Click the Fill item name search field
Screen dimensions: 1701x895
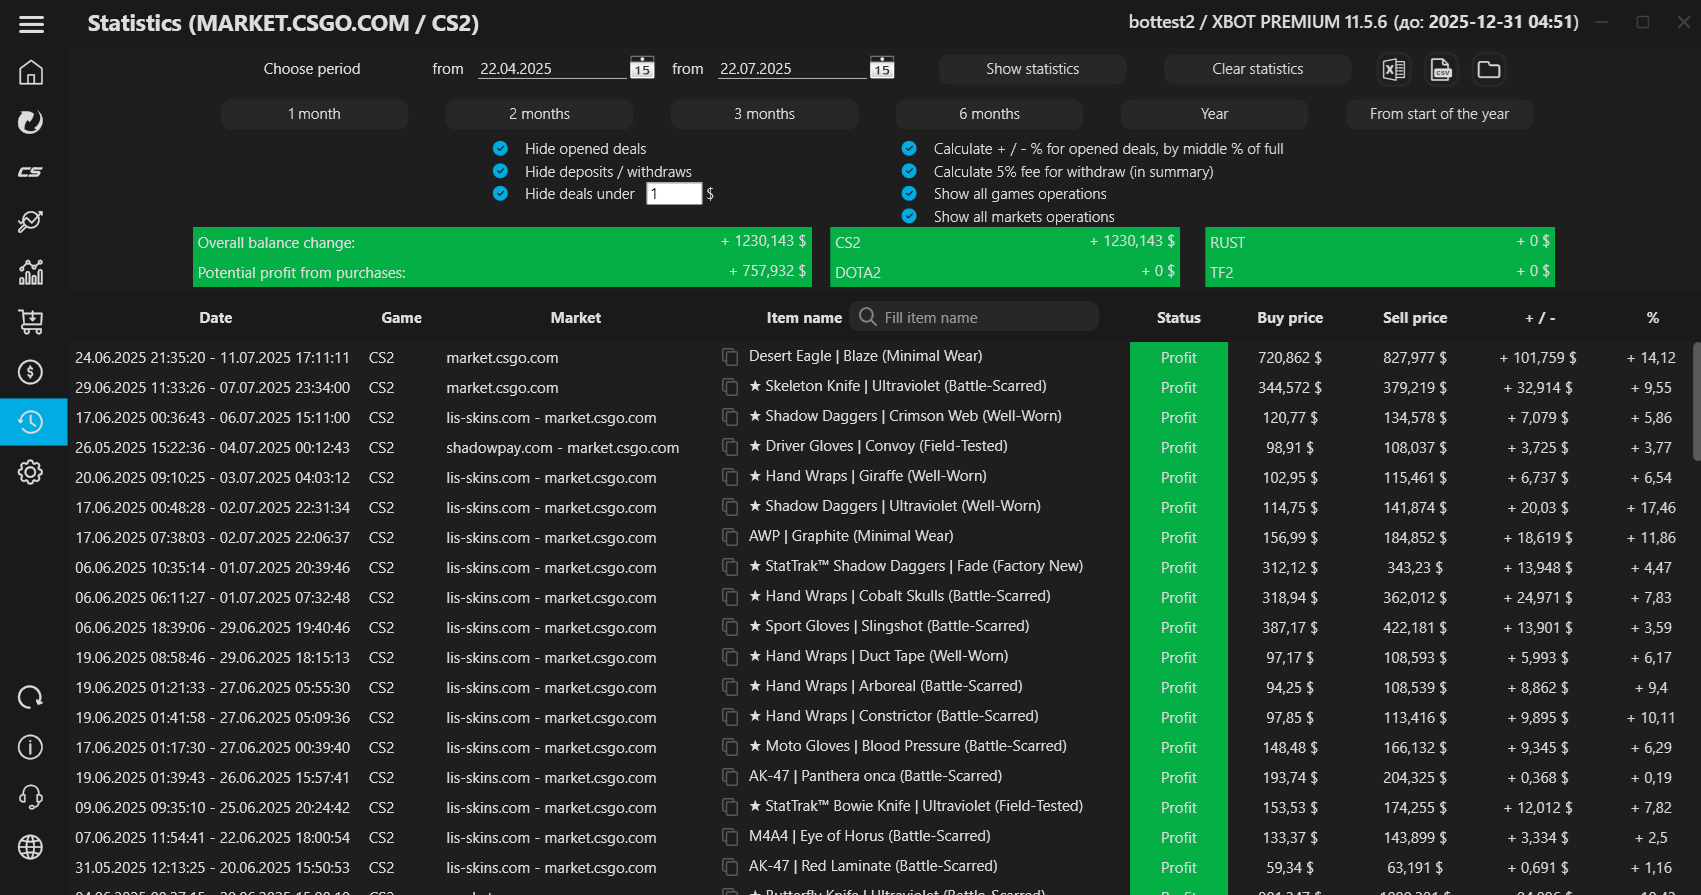tap(985, 317)
